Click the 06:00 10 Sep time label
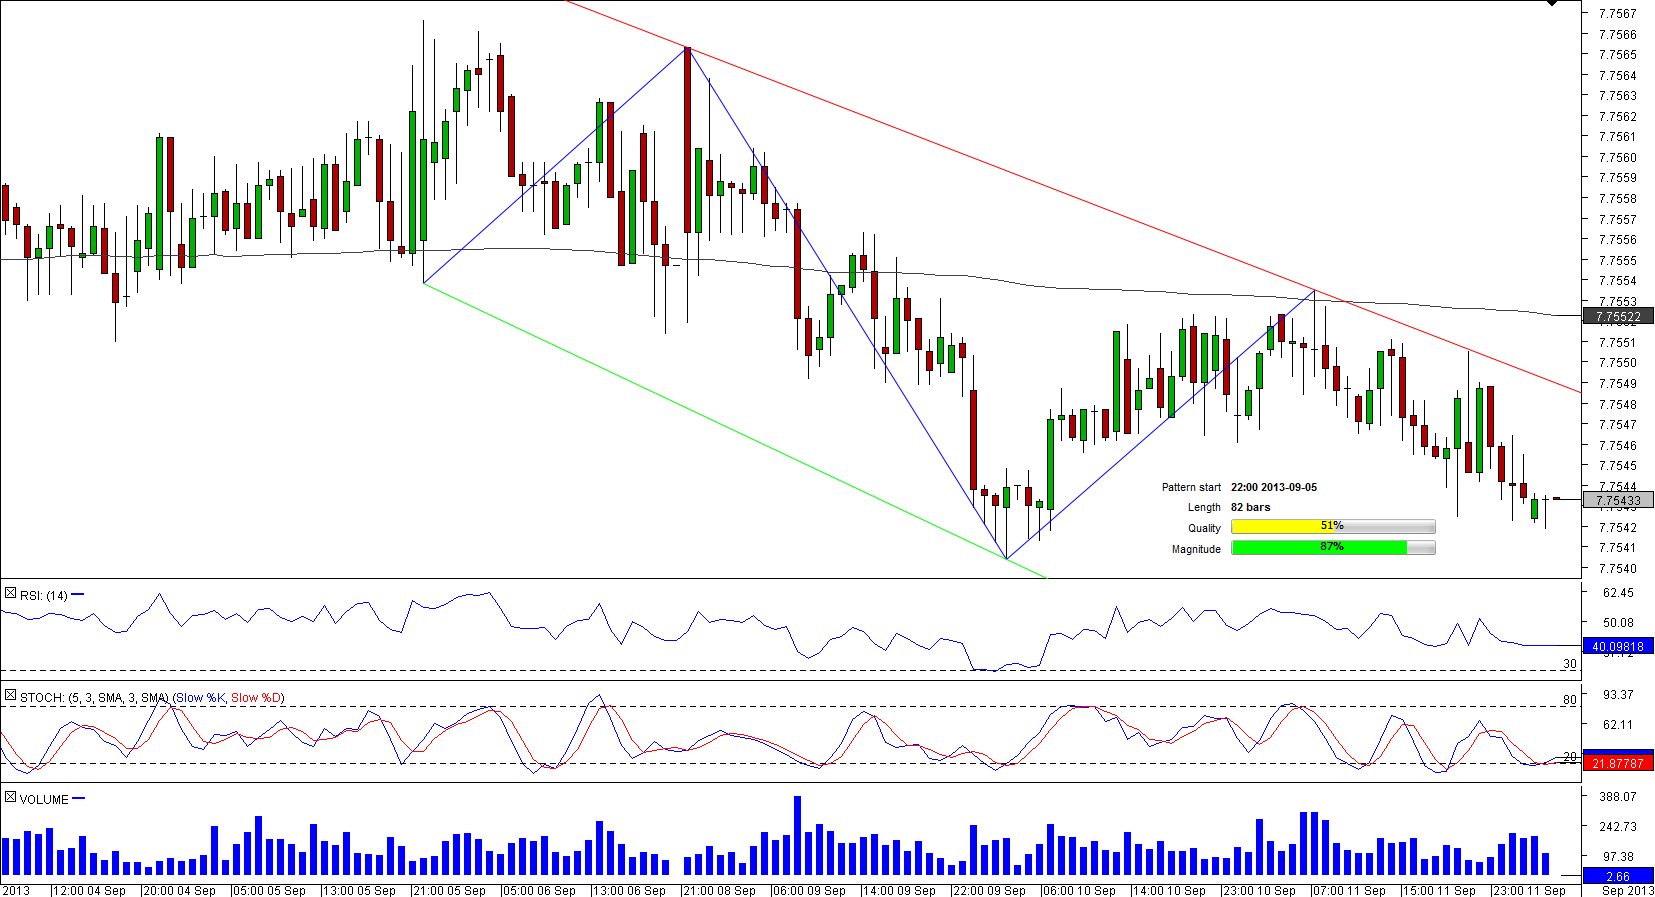Screen dimensions: 1655x897 tap(1079, 891)
